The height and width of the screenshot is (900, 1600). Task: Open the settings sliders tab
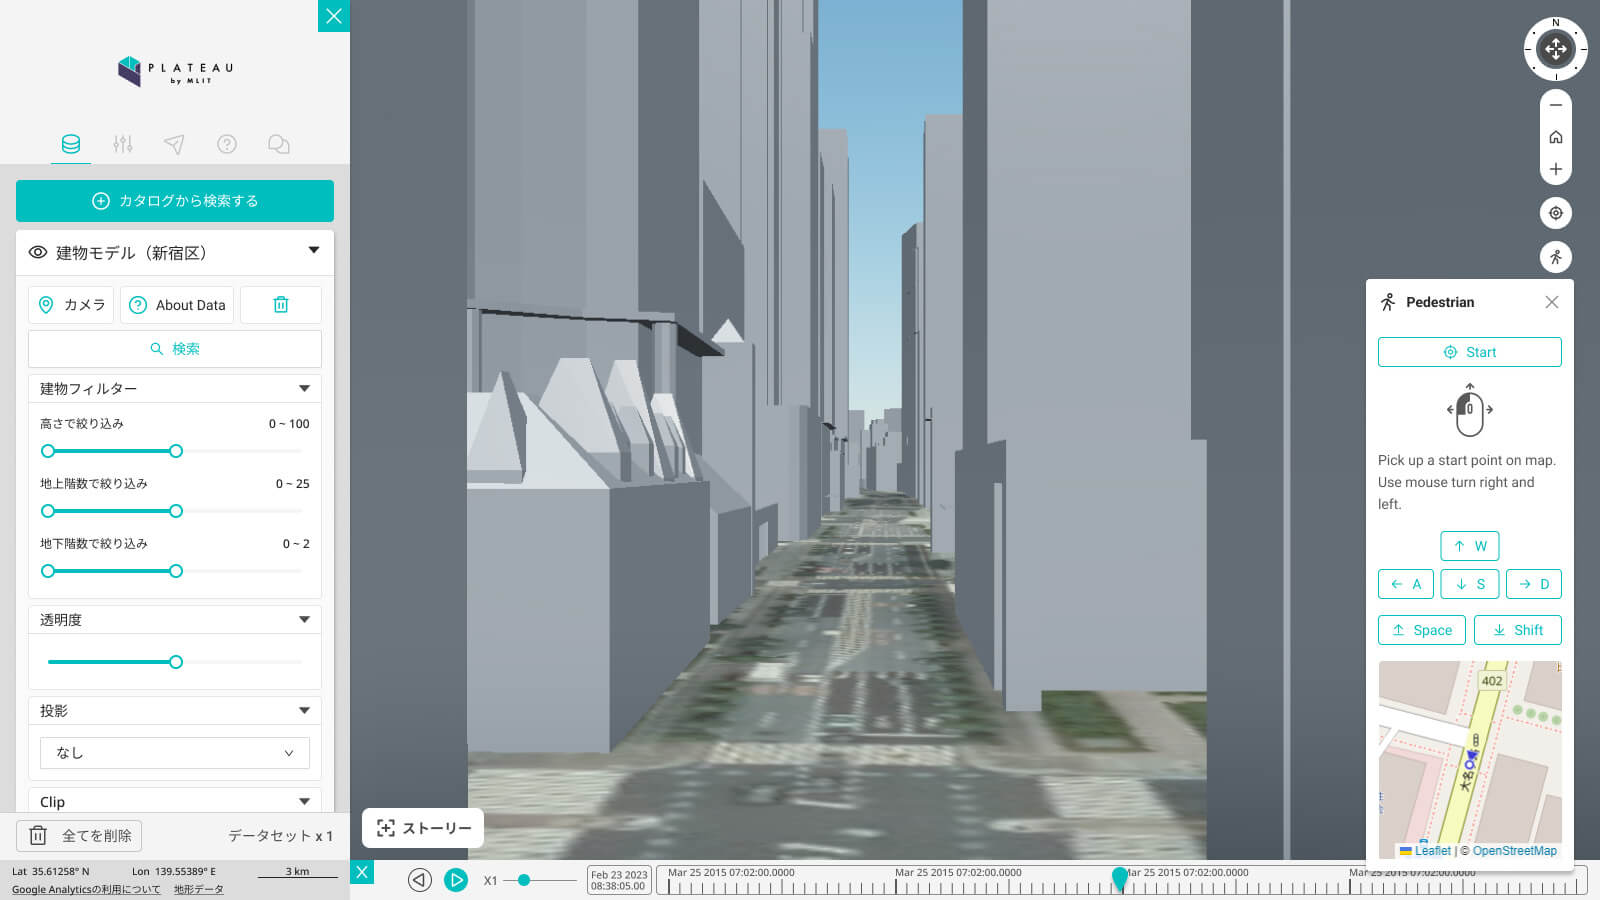pos(123,144)
